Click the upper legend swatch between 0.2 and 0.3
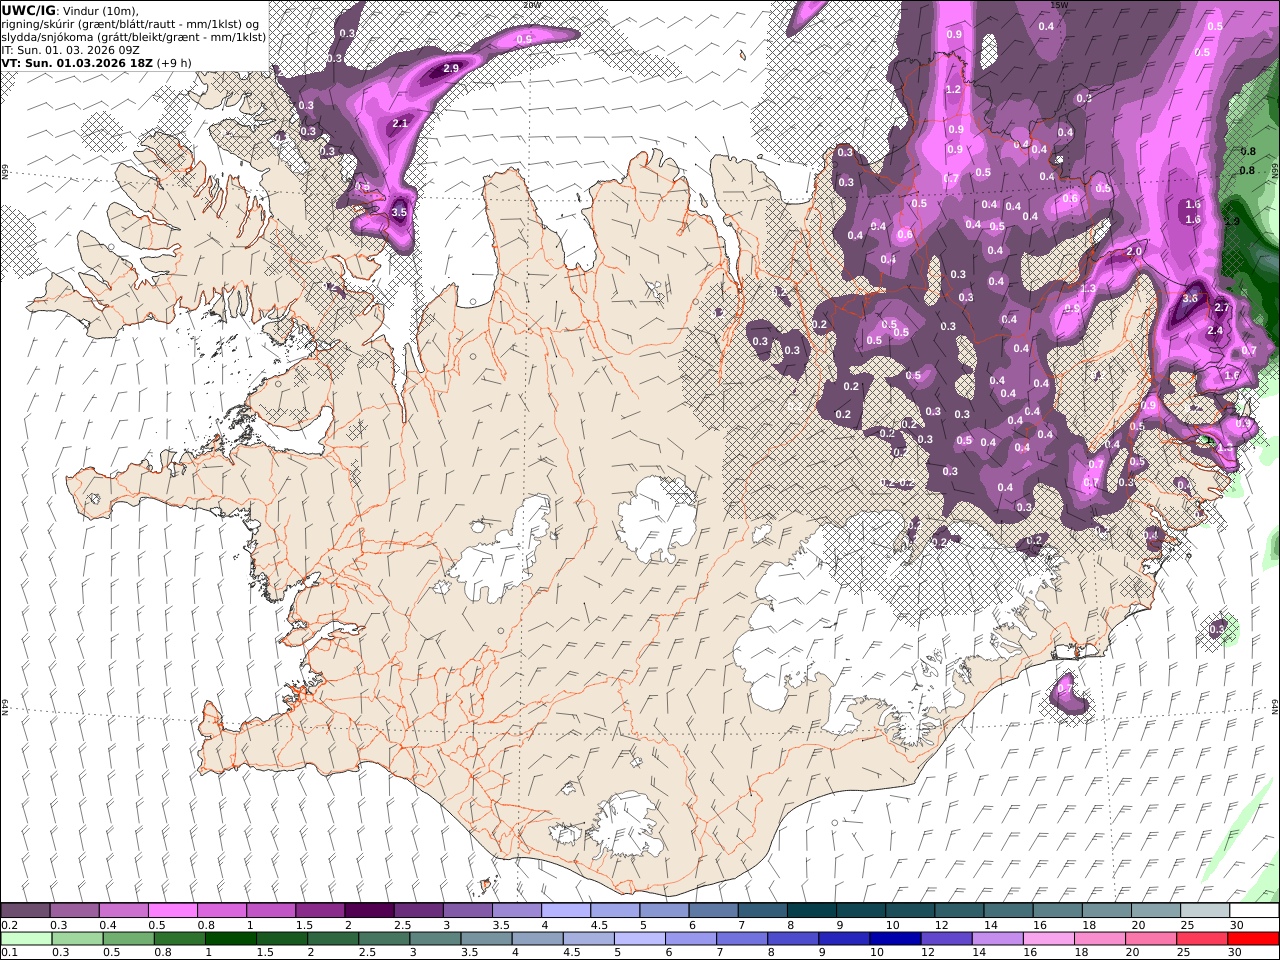 (x=25, y=911)
